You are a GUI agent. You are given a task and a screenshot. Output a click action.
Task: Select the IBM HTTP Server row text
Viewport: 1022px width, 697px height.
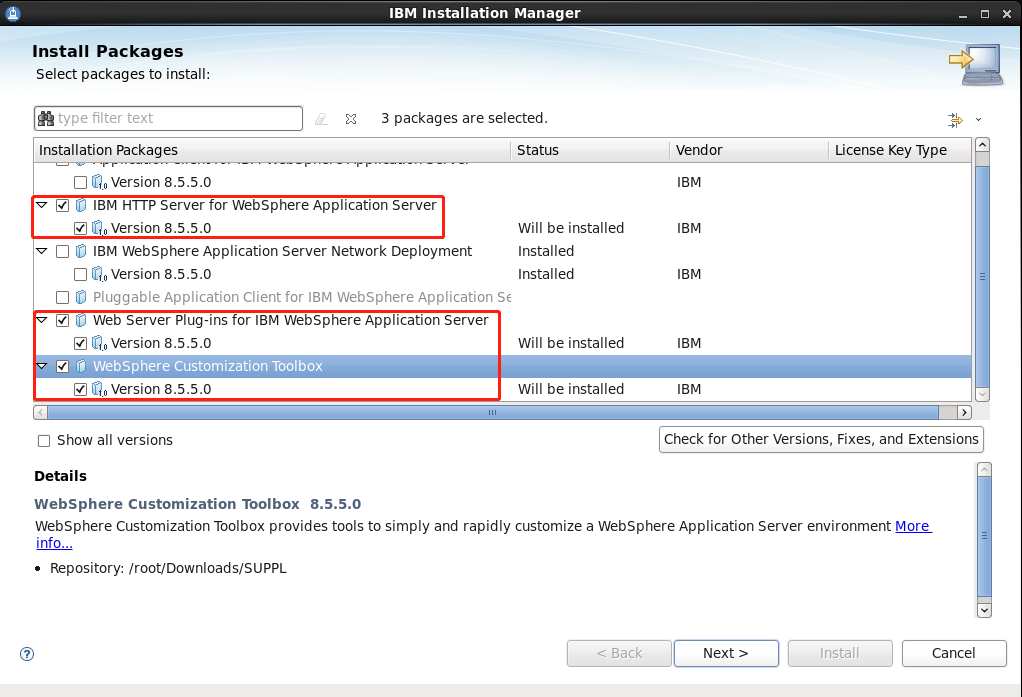(x=264, y=205)
